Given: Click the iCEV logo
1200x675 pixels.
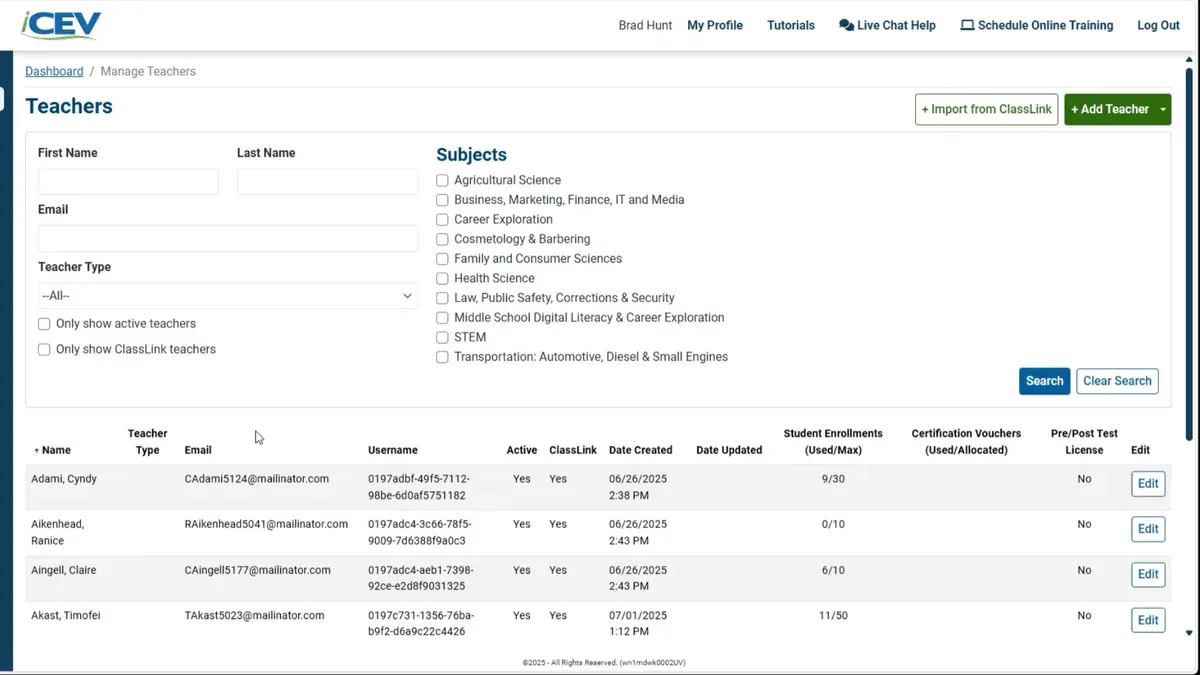Looking at the screenshot, I should pos(61,25).
